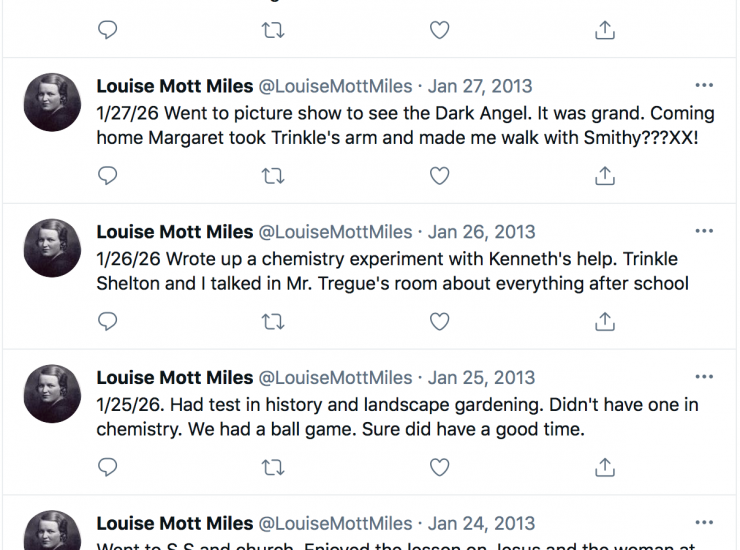This screenshot has width=740, height=550.
Task: Share the Jan 26, 2013 tweet
Action: tap(604, 322)
